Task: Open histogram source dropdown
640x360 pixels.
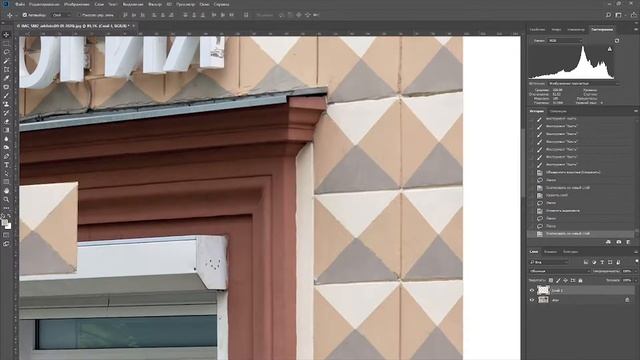Action: point(583,84)
